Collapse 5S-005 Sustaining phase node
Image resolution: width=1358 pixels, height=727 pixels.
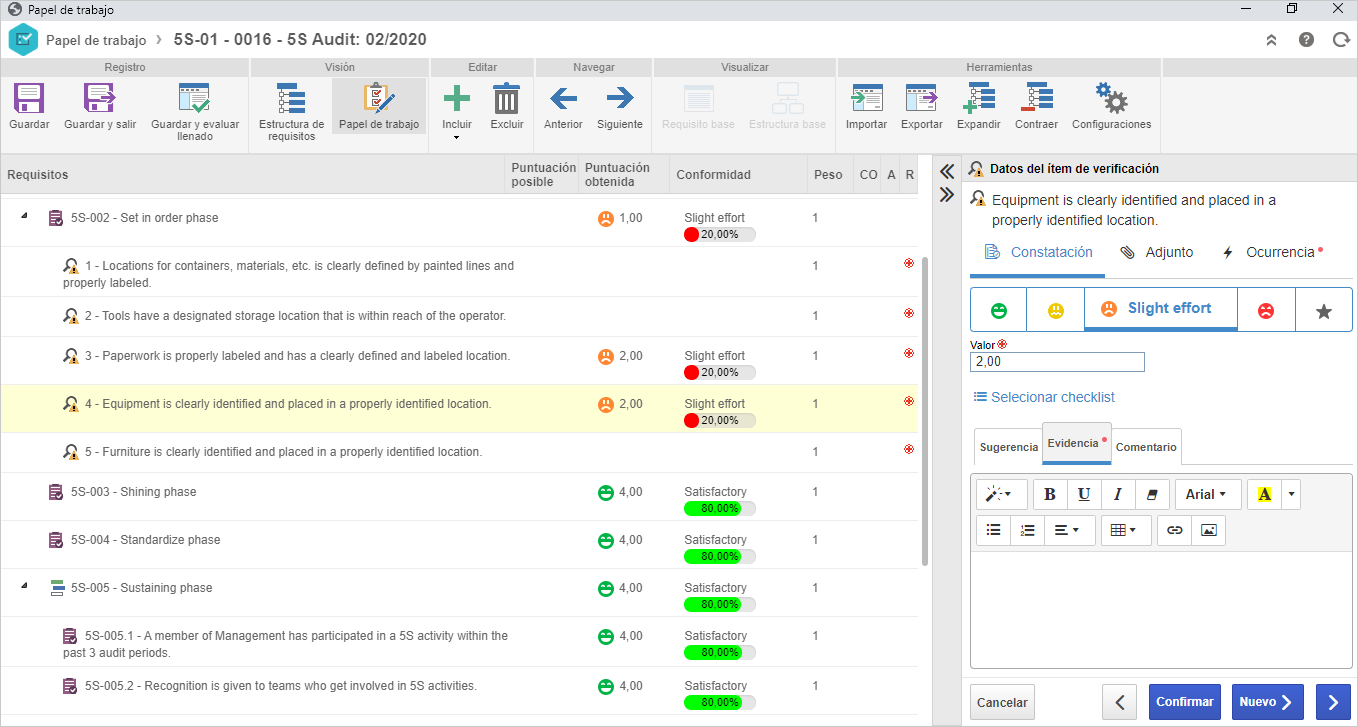tap(24, 584)
